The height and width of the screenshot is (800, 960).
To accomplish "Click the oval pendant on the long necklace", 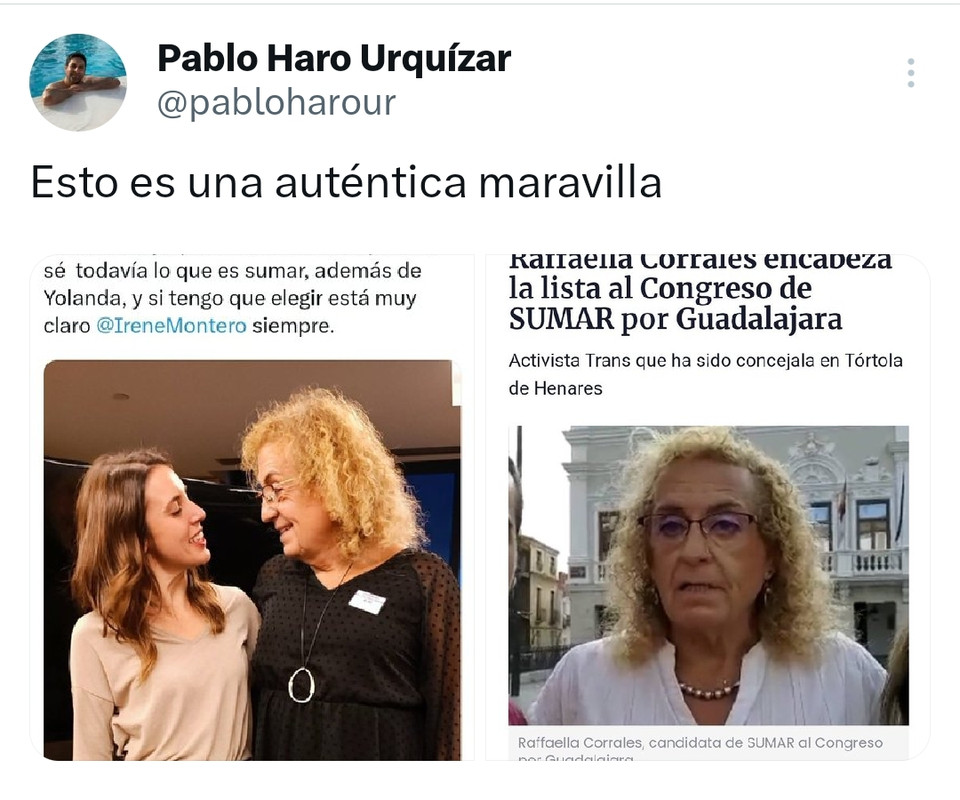I will tap(301, 685).
